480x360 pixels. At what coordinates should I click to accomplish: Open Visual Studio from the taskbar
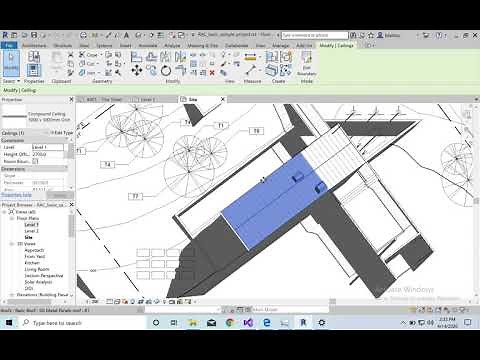click(248, 322)
